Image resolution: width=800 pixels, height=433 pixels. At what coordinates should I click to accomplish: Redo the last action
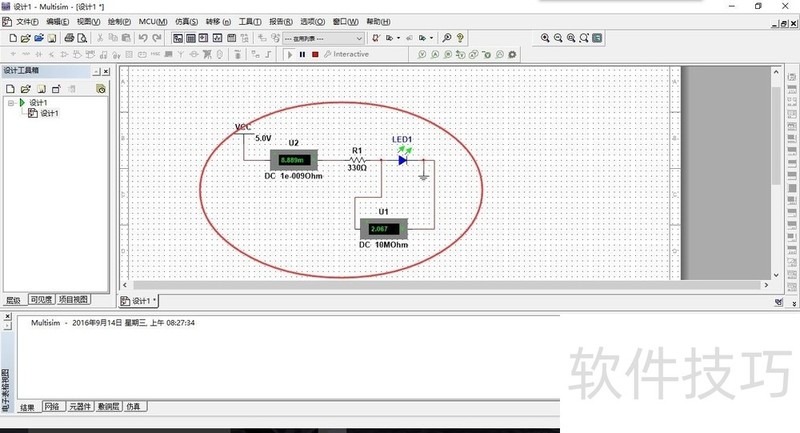click(x=157, y=38)
